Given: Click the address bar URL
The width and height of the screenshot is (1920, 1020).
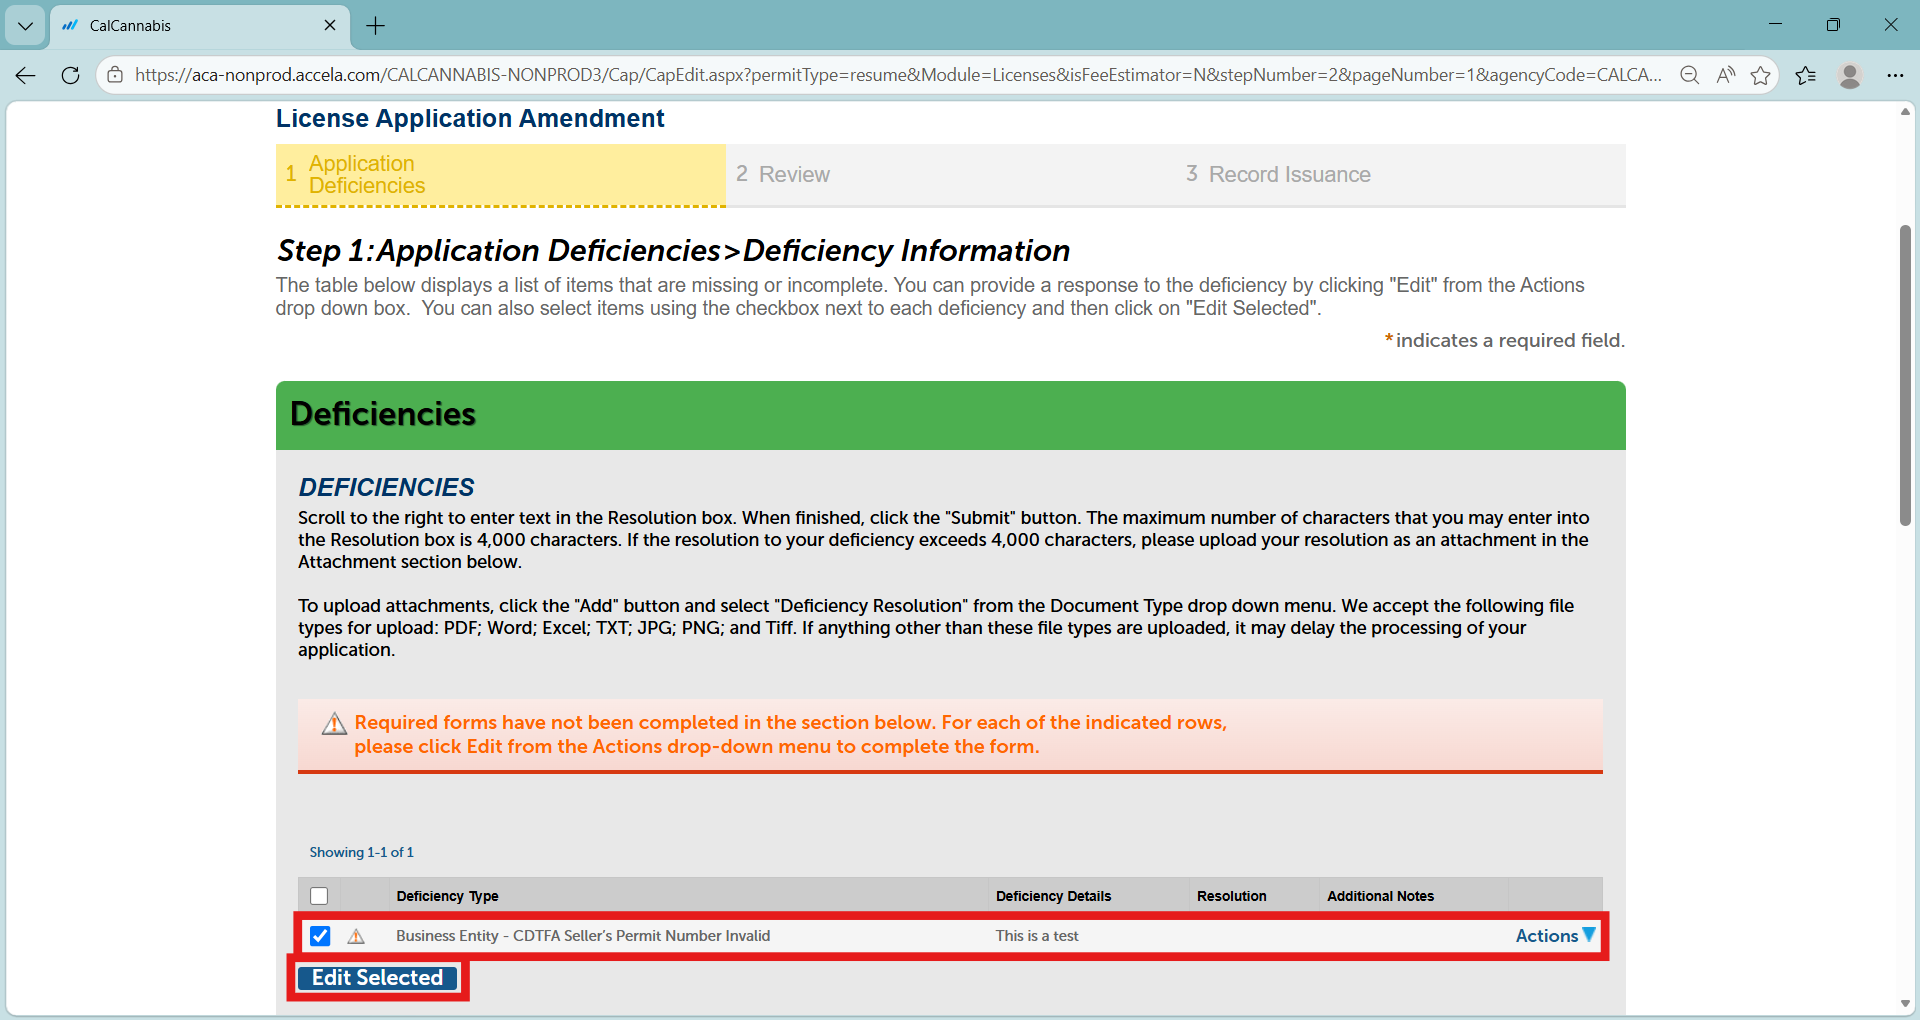Looking at the screenshot, I should 898,75.
